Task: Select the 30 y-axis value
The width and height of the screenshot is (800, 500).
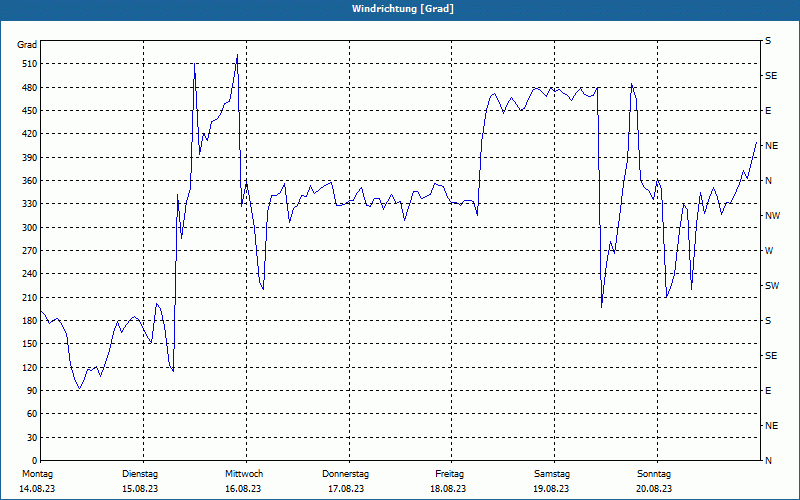Action: click(32, 437)
